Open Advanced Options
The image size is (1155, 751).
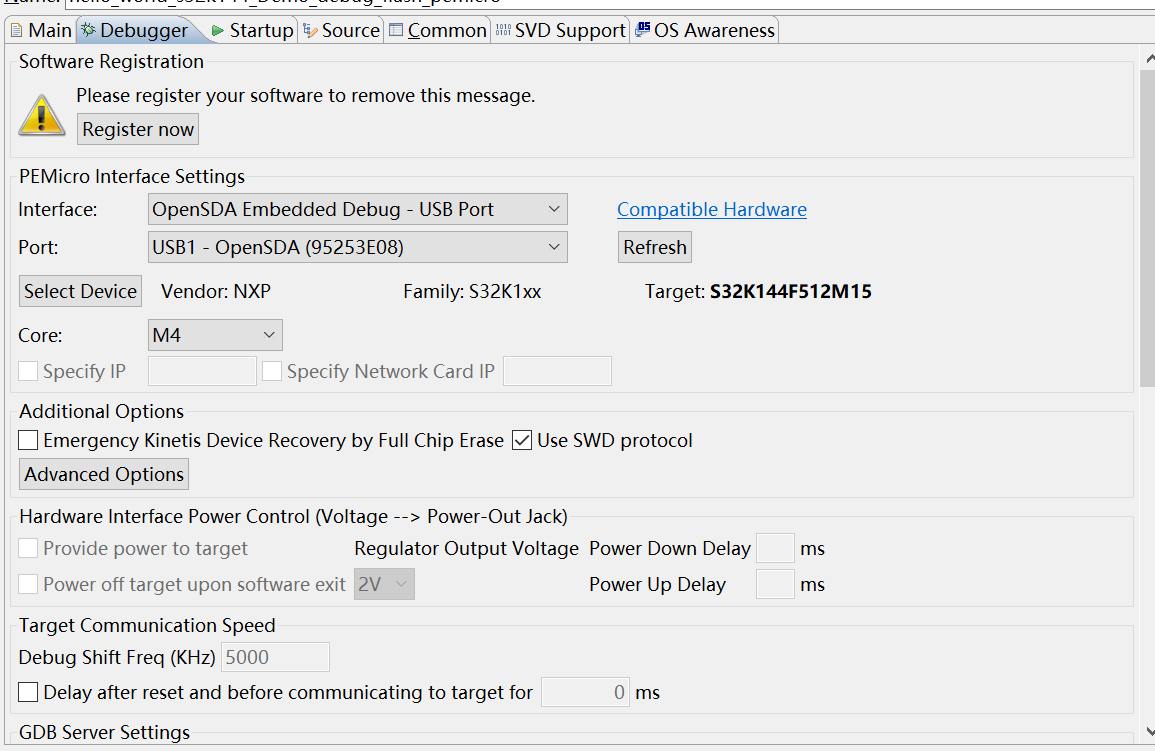104,474
